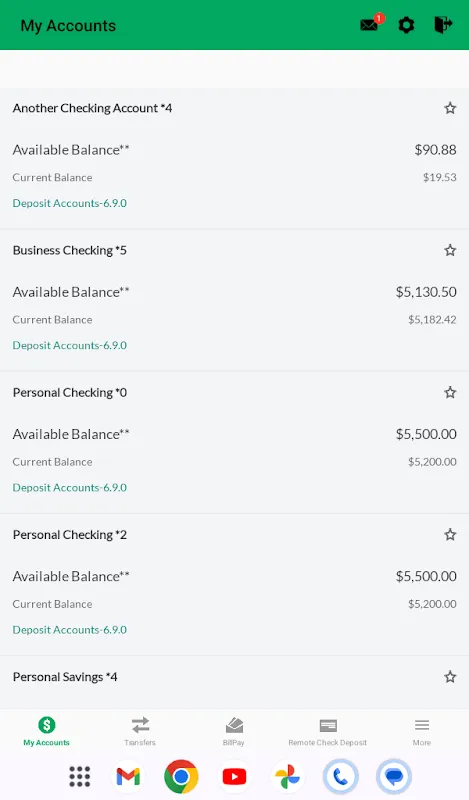Switch to Transfers tab

coord(140,731)
